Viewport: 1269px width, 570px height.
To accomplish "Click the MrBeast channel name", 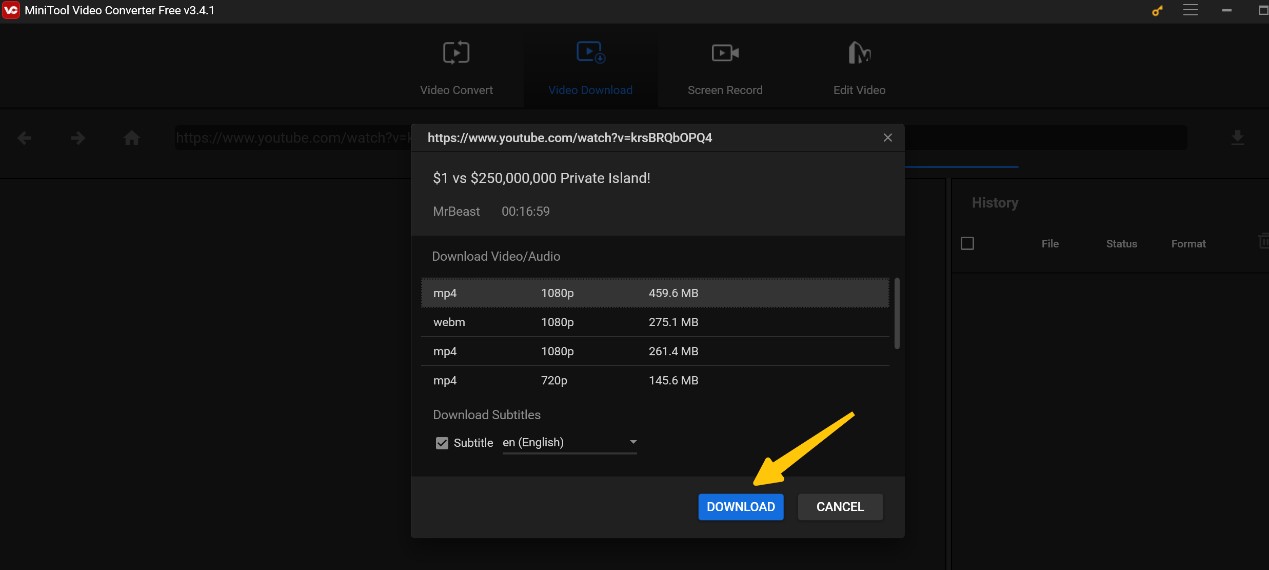I will coord(456,212).
